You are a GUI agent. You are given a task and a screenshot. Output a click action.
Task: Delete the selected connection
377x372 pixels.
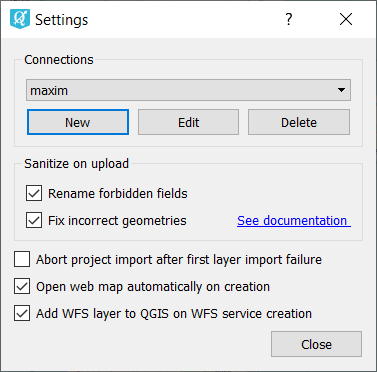click(299, 122)
